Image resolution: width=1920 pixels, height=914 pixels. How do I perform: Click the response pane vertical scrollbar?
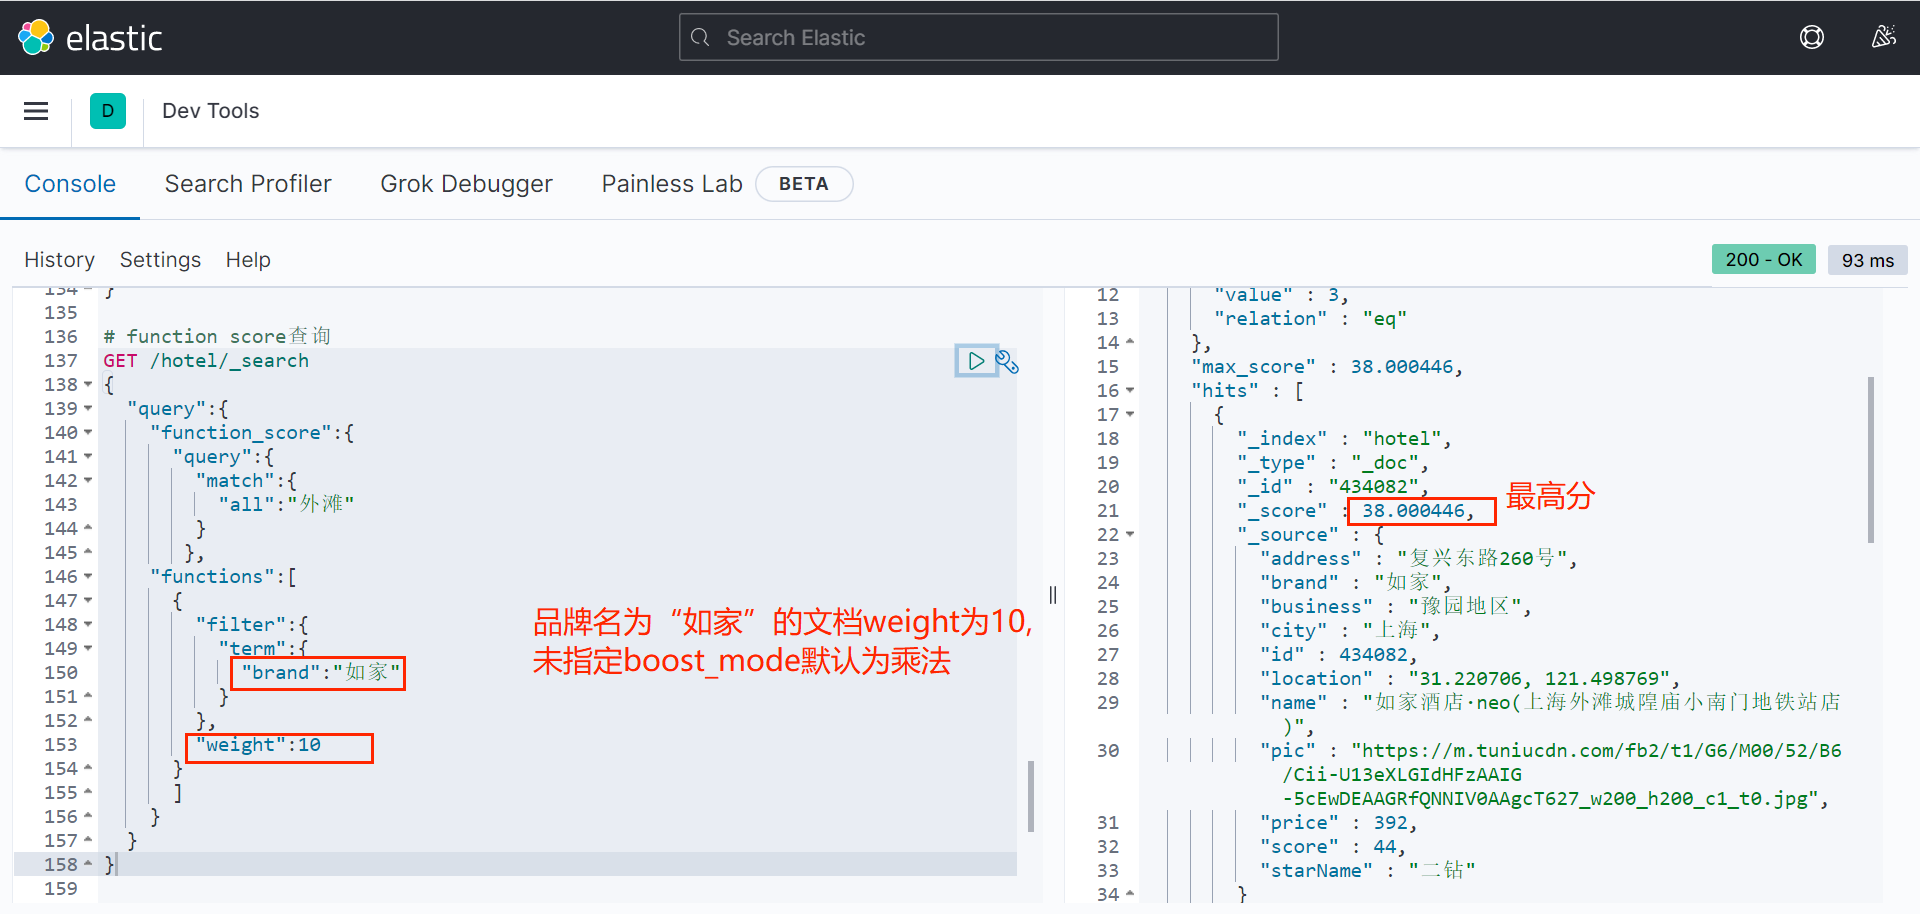(x=1871, y=460)
